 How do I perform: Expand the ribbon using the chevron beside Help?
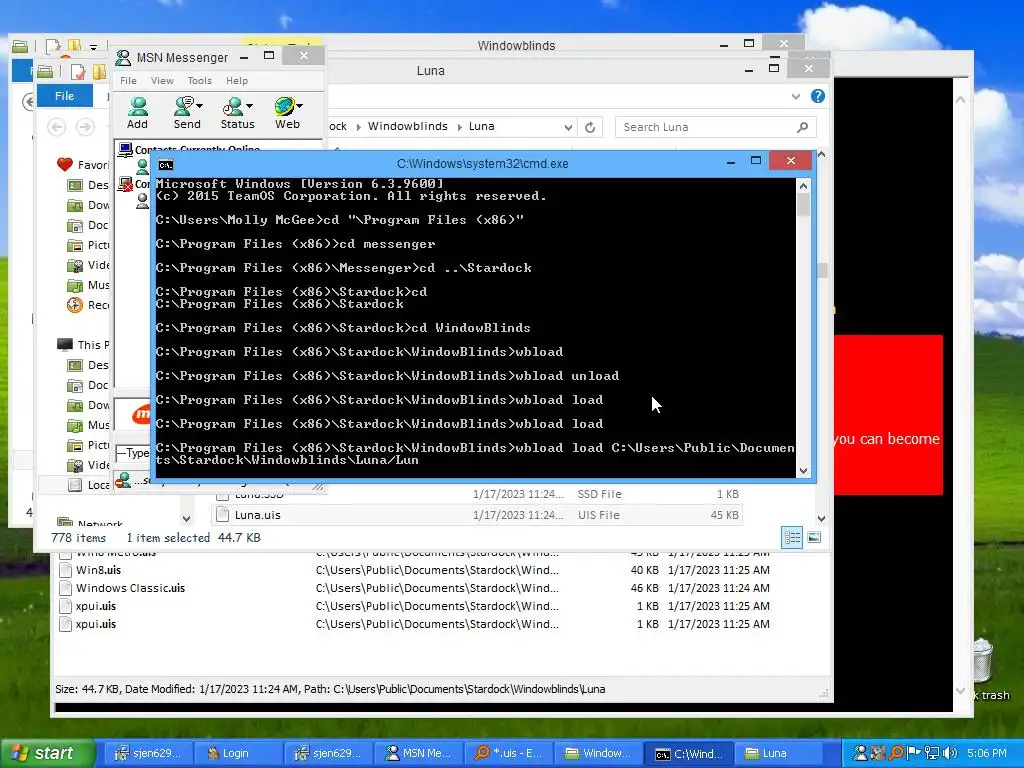pos(795,97)
